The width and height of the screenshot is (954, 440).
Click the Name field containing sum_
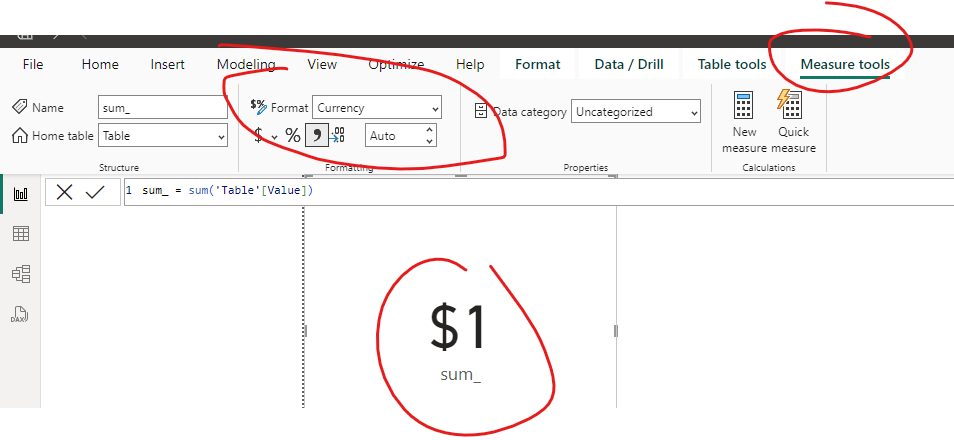click(162, 108)
